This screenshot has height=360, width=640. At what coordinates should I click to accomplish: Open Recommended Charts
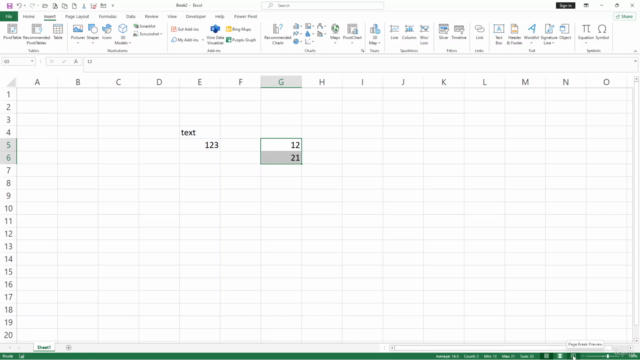point(278,34)
